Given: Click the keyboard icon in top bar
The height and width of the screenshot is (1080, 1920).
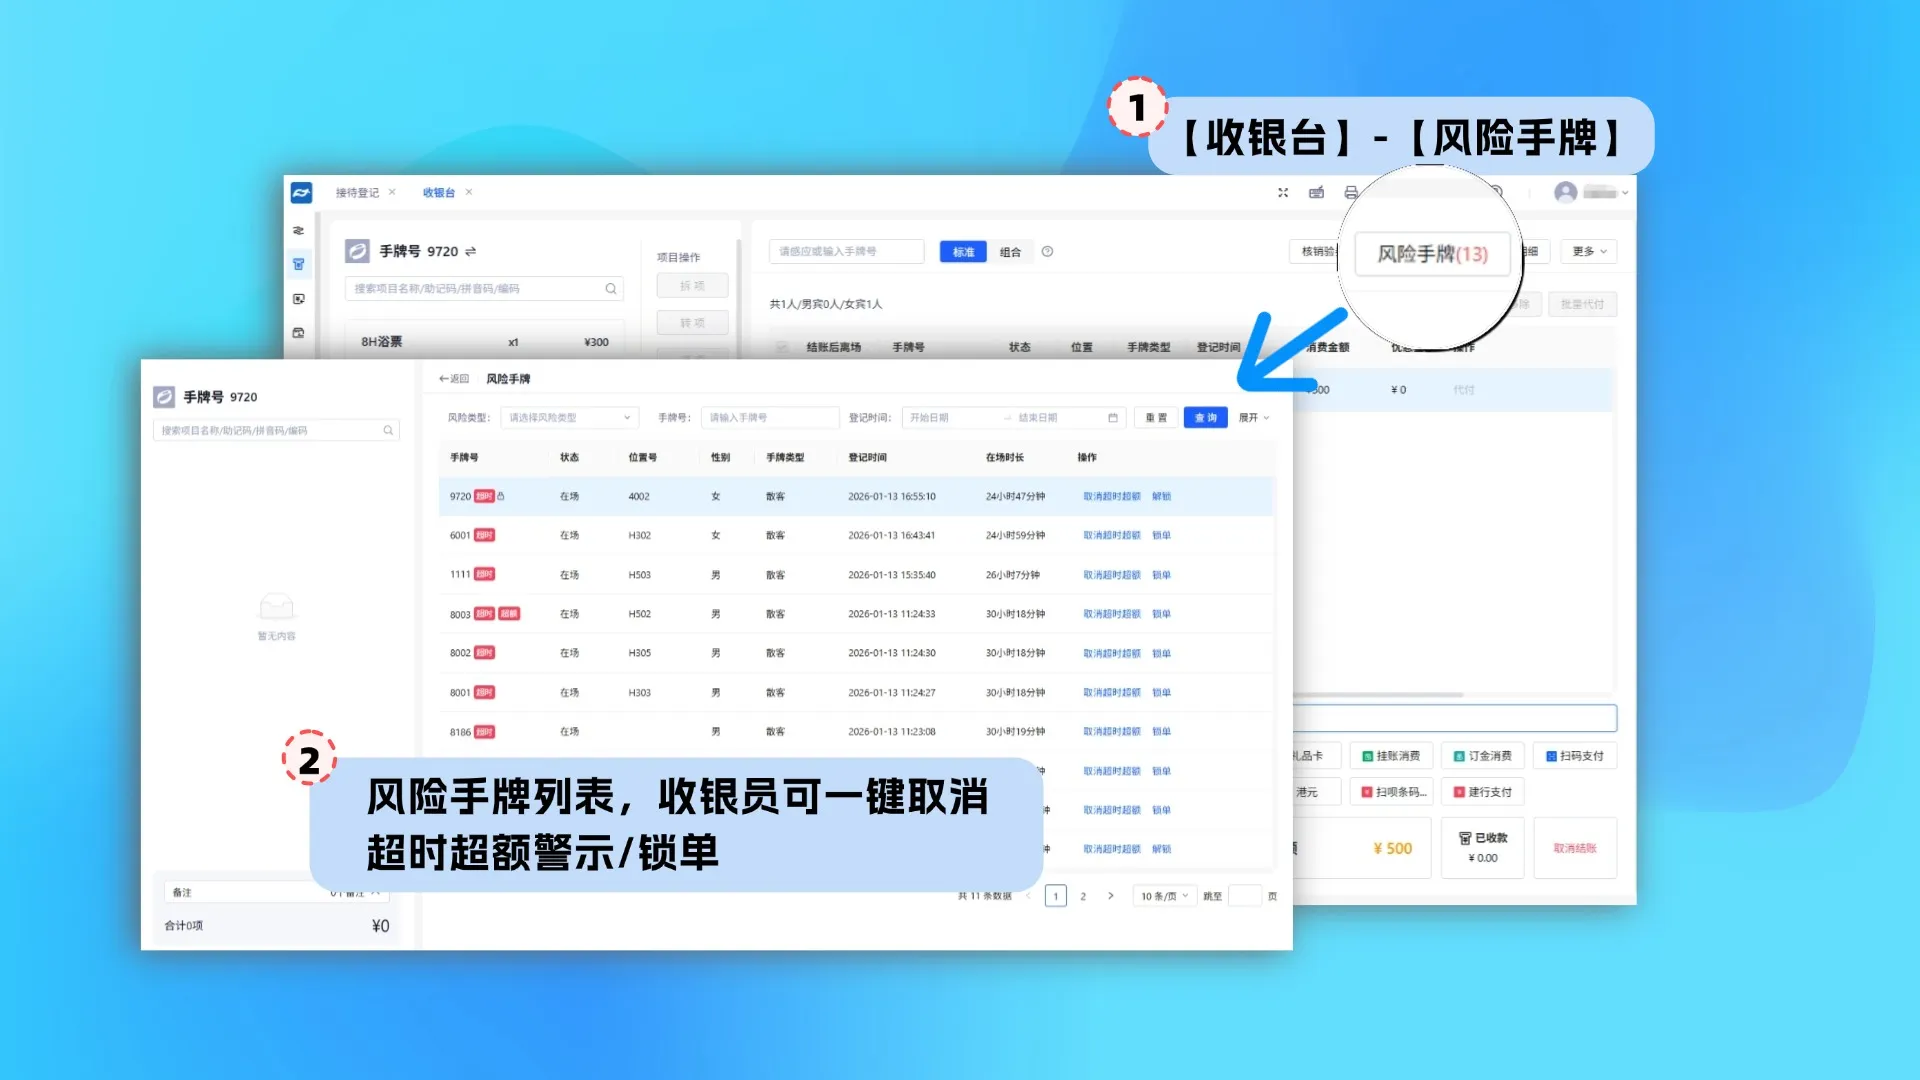Looking at the screenshot, I should pos(1316,193).
